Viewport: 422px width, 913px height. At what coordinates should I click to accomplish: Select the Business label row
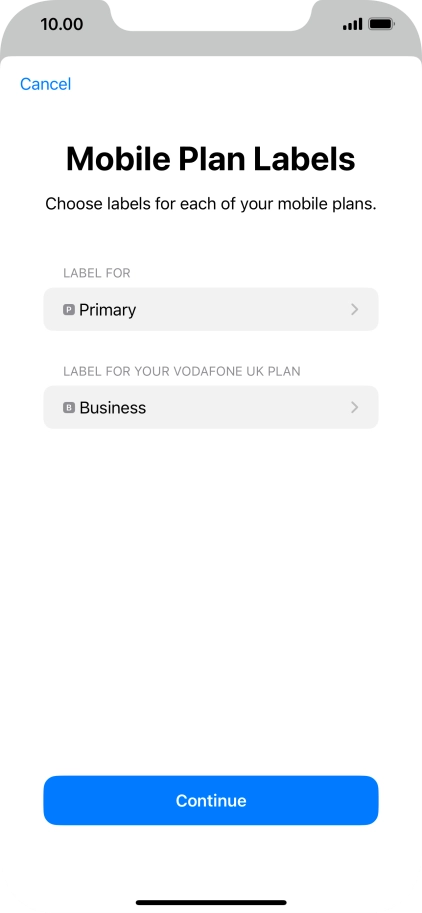[211, 407]
